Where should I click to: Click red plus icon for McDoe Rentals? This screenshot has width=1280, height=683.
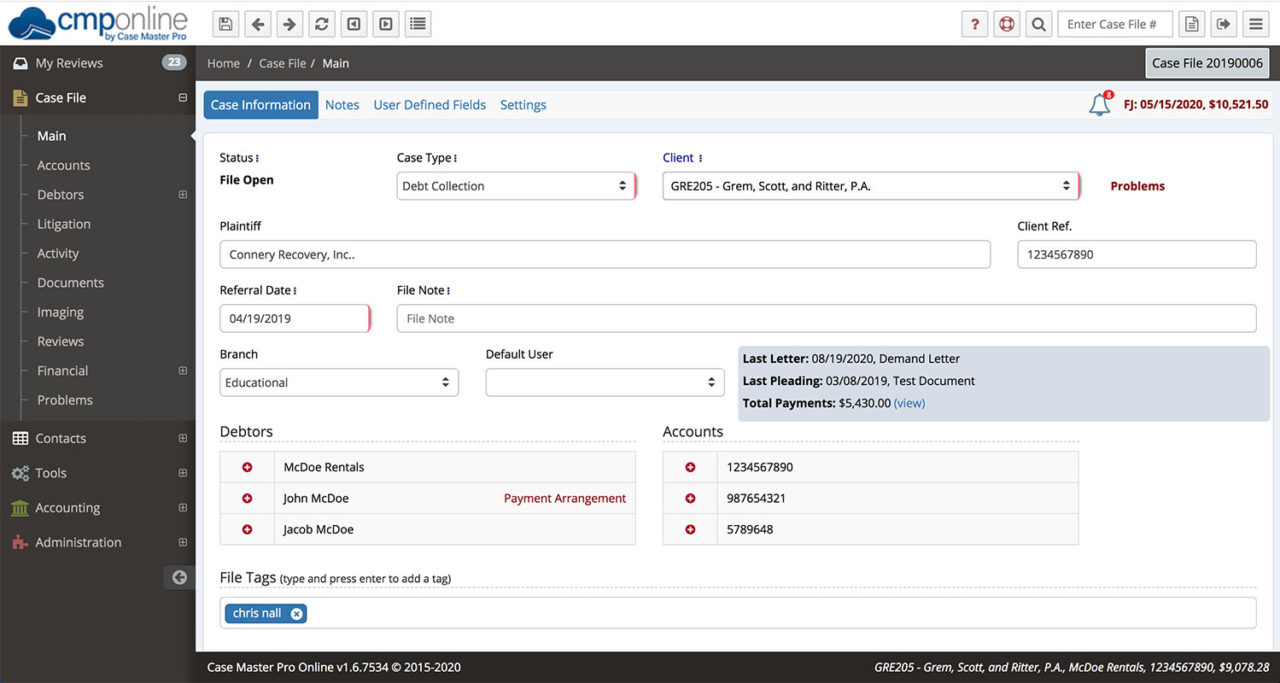tap(247, 467)
